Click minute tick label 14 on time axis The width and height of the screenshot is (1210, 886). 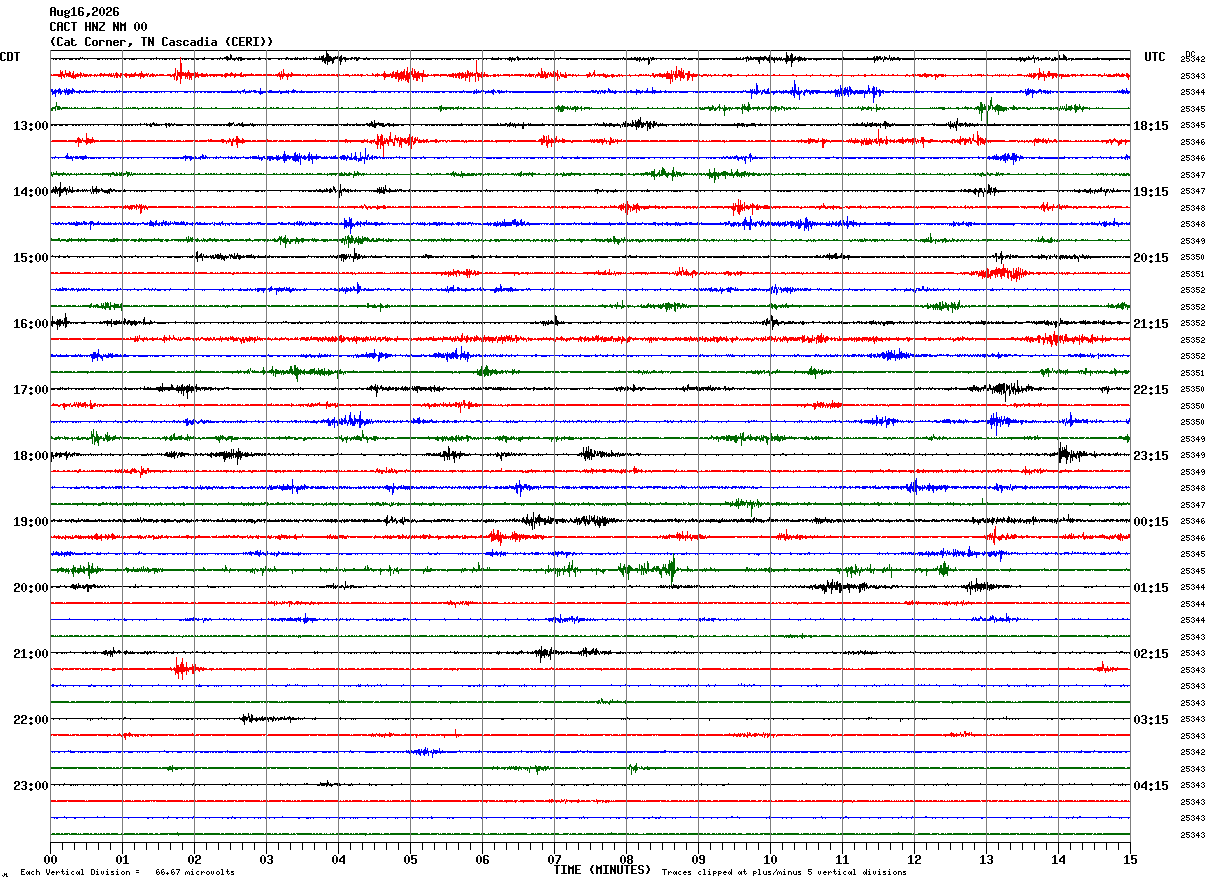click(x=1058, y=859)
